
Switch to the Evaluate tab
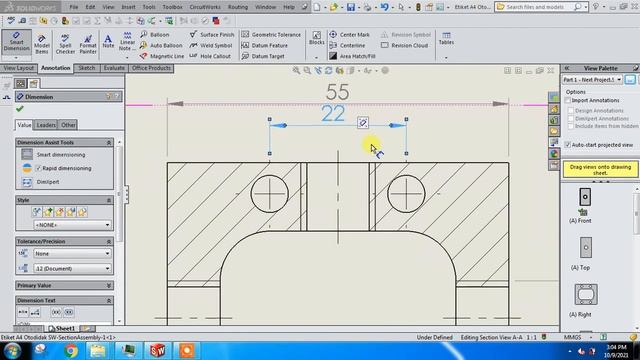pos(114,68)
